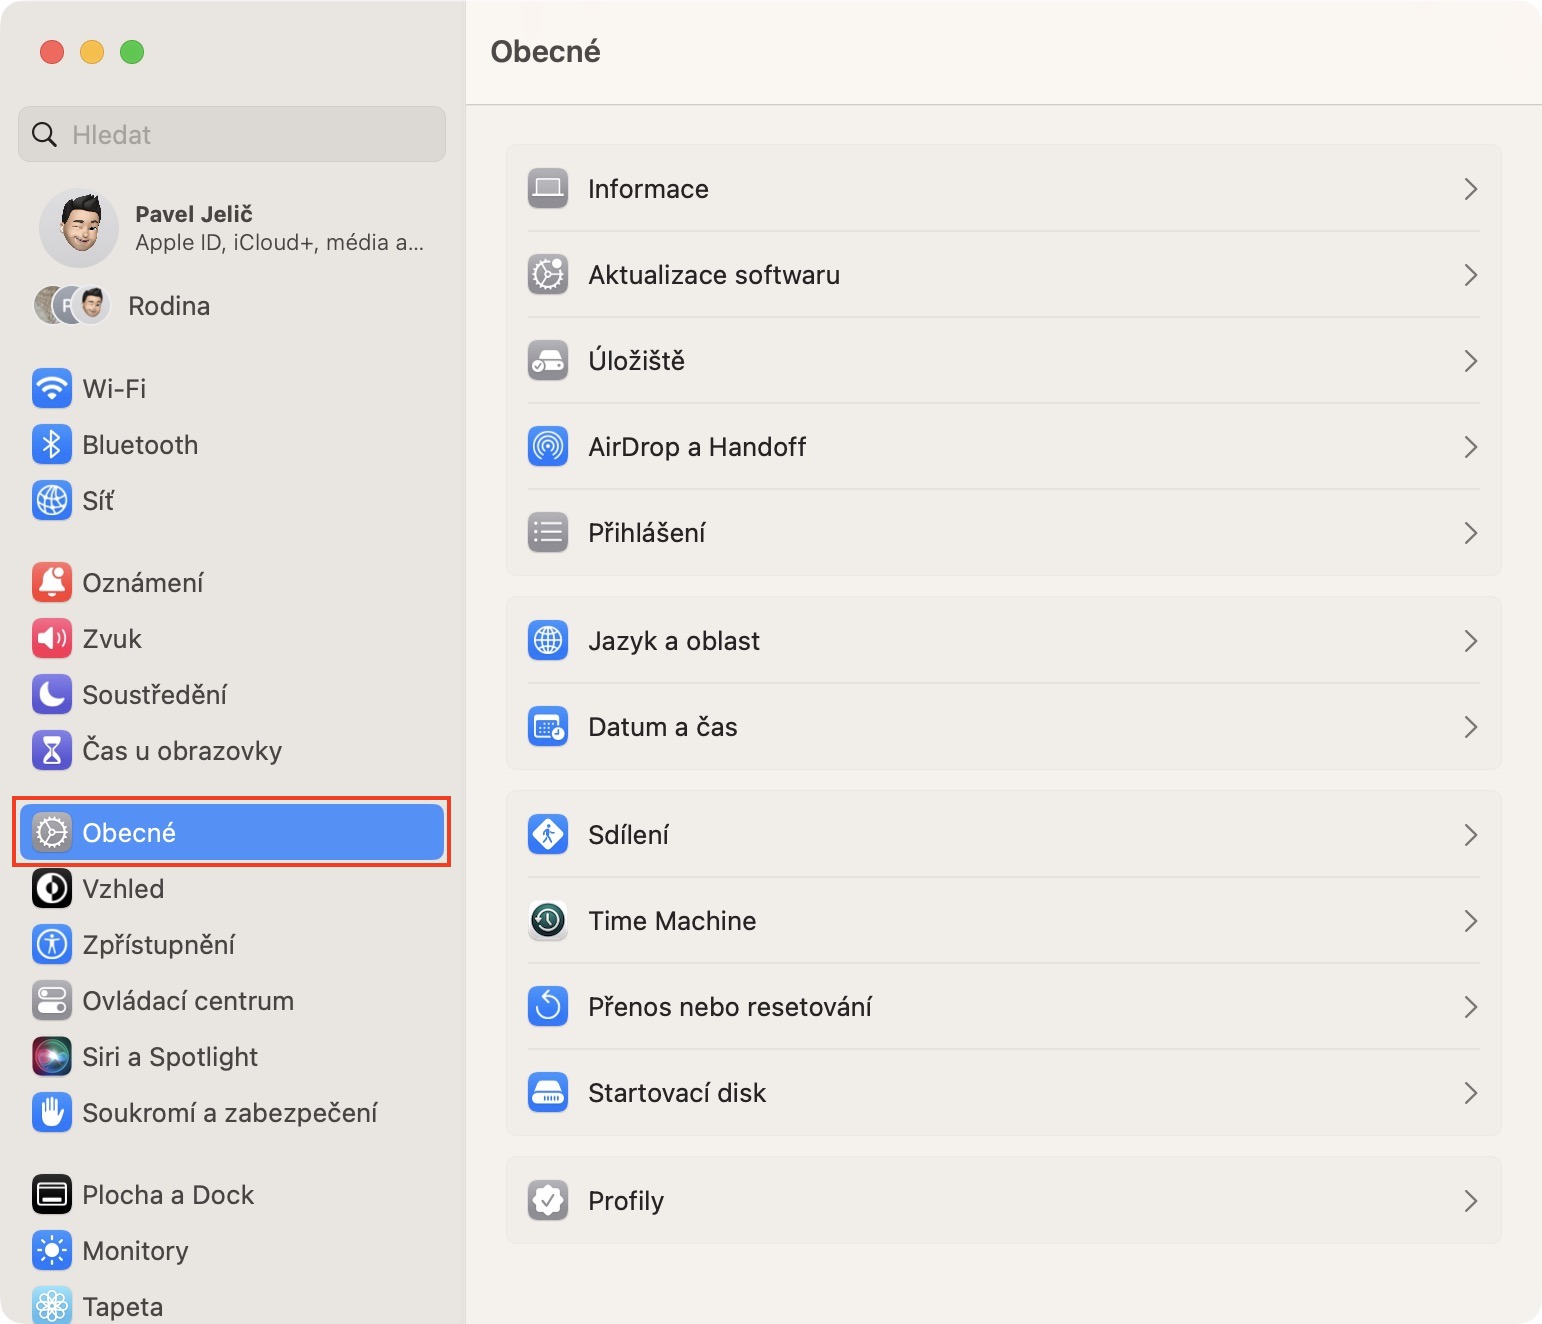
Task: Click the AirDrop a Handoff icon
Action: click(x=548, y=447)
